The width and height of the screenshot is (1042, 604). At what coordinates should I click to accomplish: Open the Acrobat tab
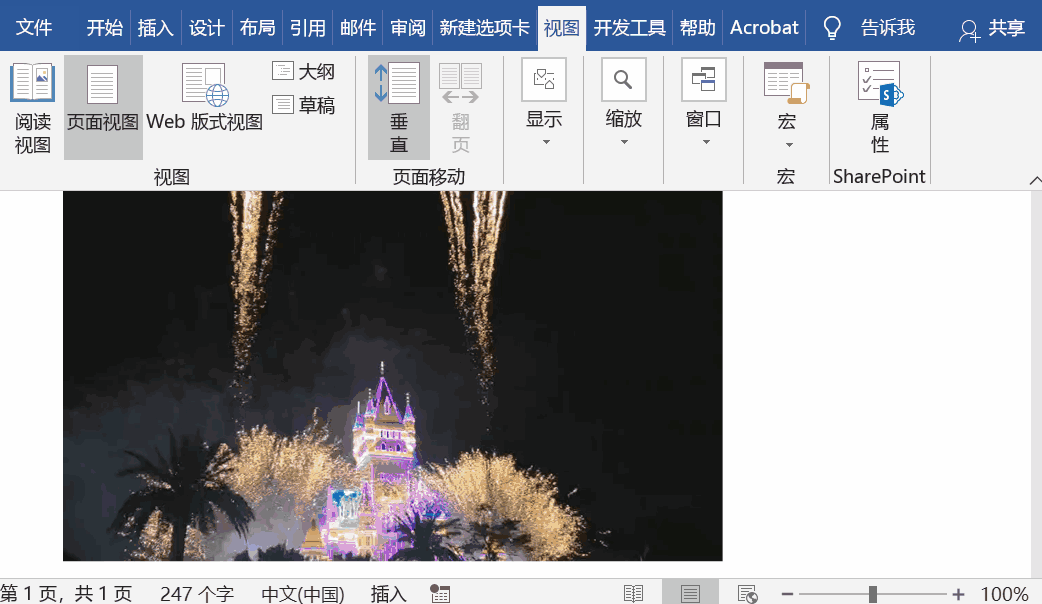pos(764,28)
